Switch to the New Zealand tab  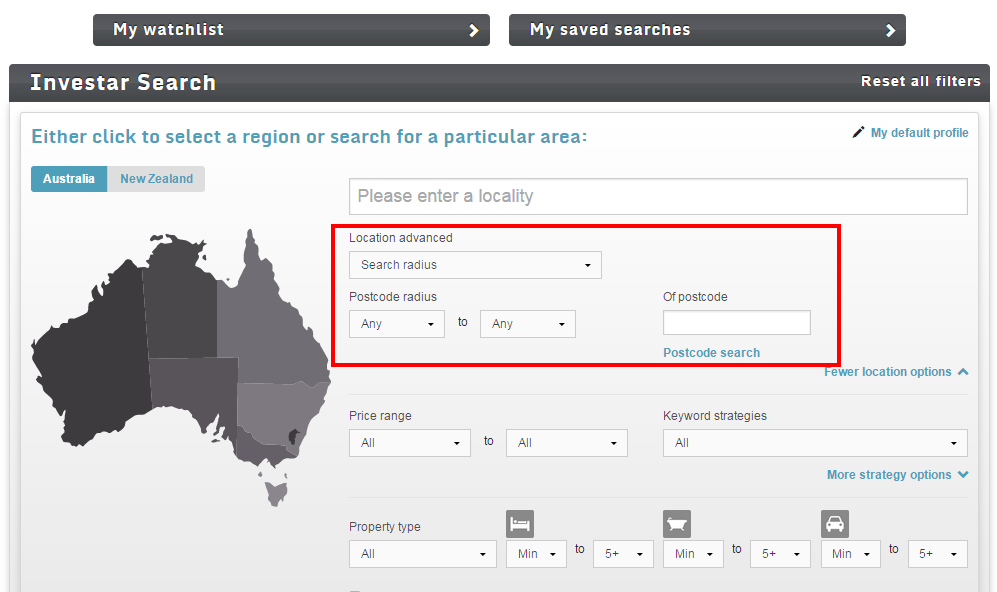(x=156, y=179)
